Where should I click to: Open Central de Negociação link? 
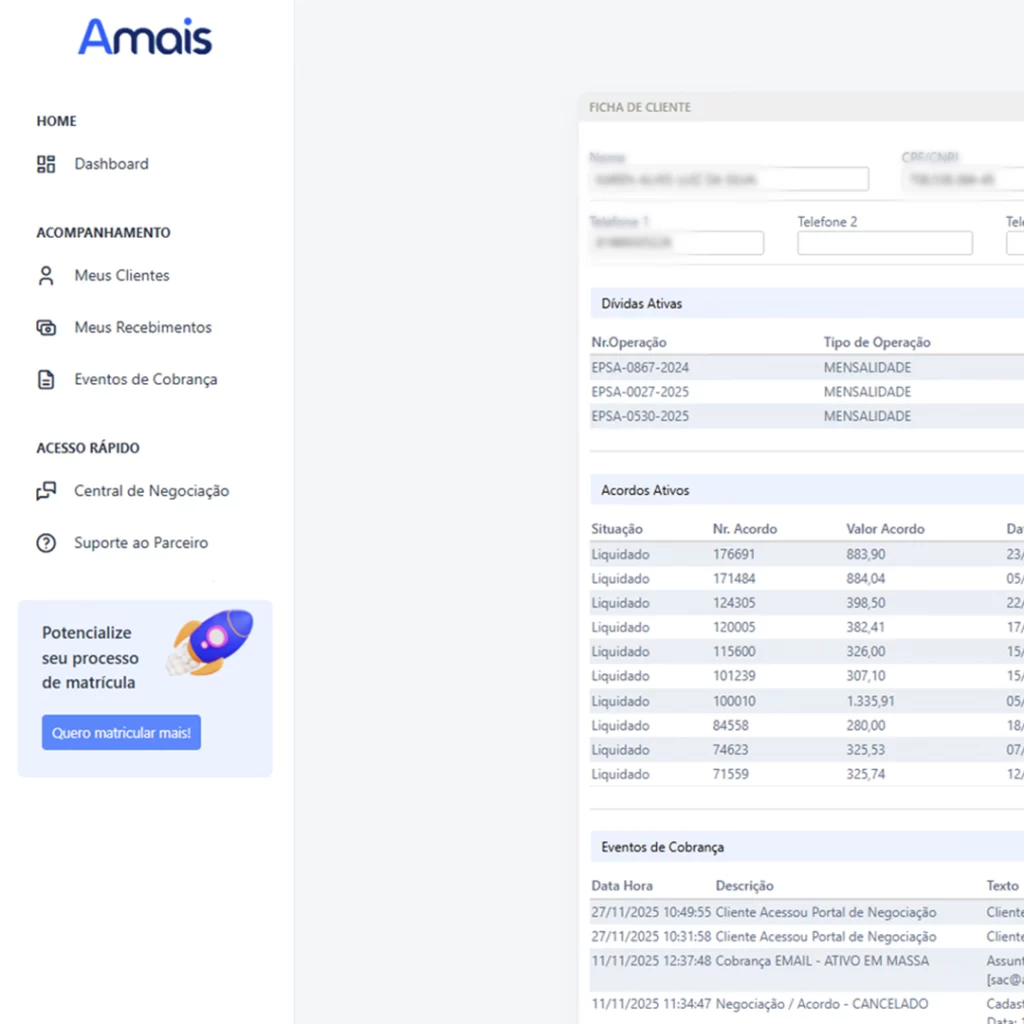[151, 491]
